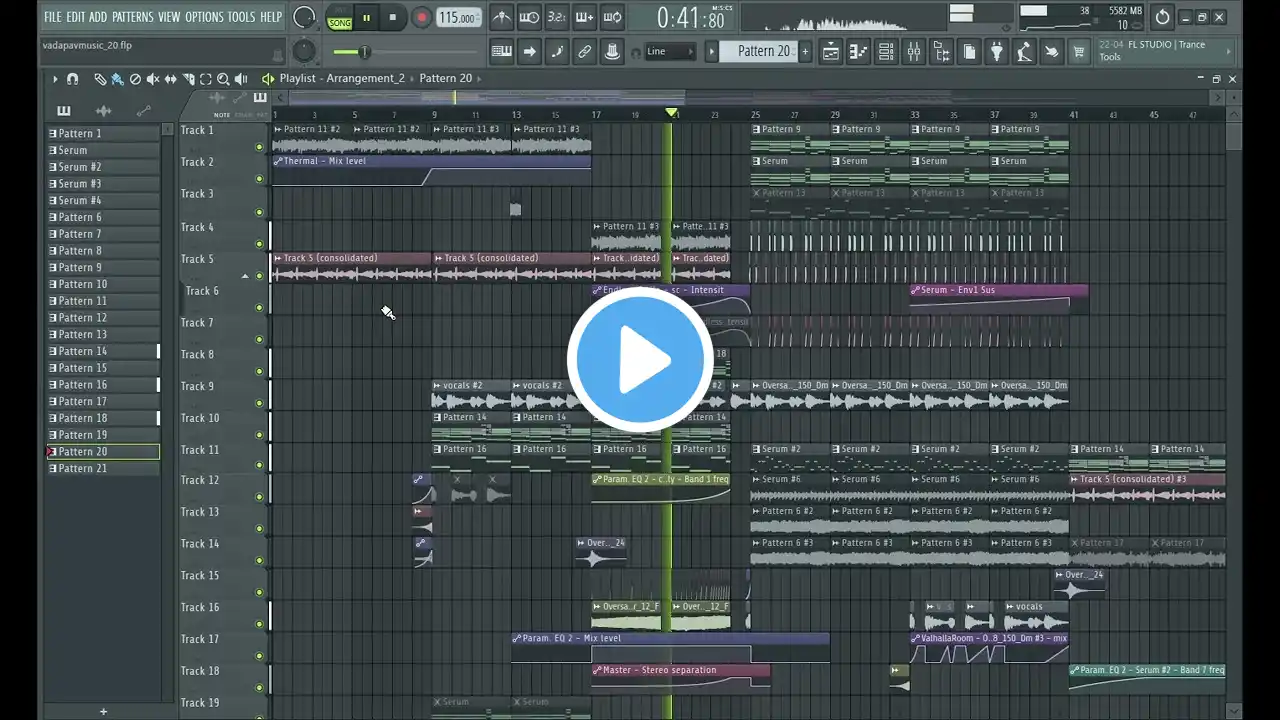The height and width of the screenshot is (720, 1280).
Task: Toggle Track 10 mute switch
Action: point(259,435)
